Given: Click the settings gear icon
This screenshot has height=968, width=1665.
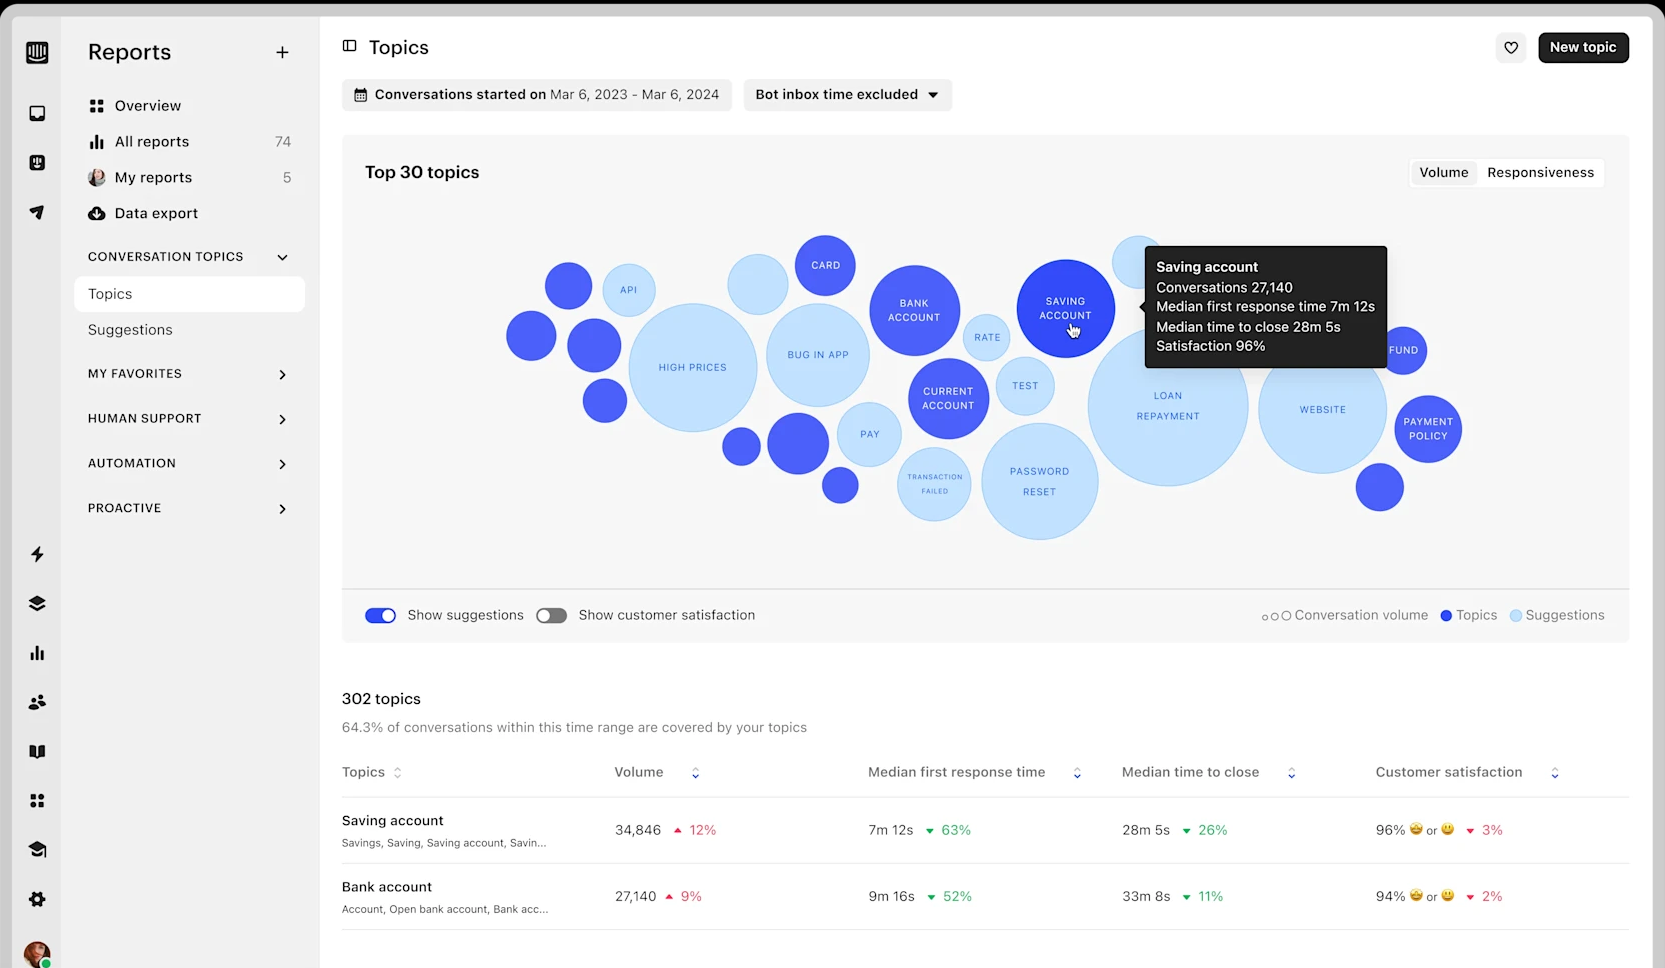Looking at the screenshot, I should (x=37, y=899).
